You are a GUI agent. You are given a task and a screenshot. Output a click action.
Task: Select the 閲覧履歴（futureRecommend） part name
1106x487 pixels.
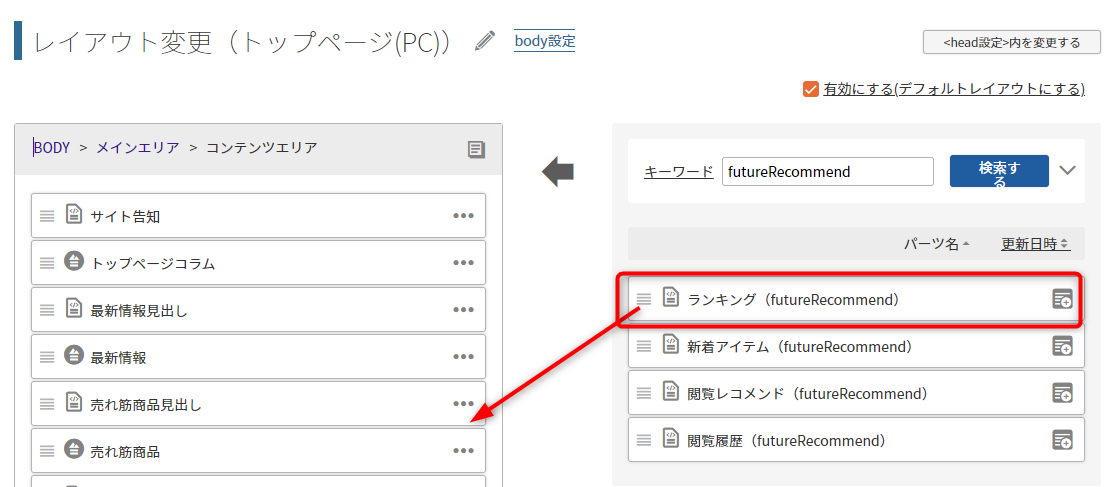point(790,440)
